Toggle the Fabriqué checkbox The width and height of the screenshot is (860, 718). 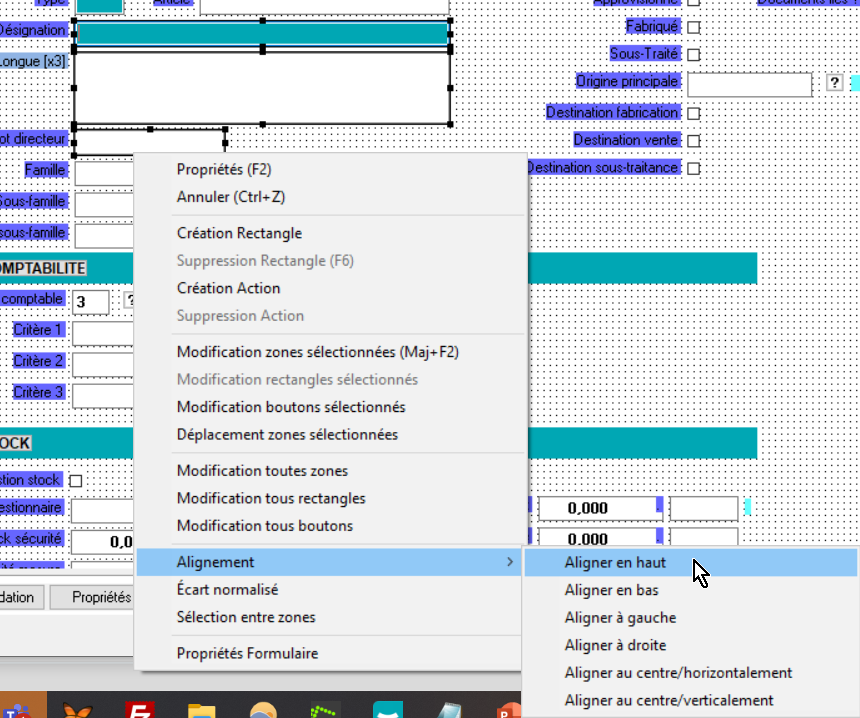(693, 27)
